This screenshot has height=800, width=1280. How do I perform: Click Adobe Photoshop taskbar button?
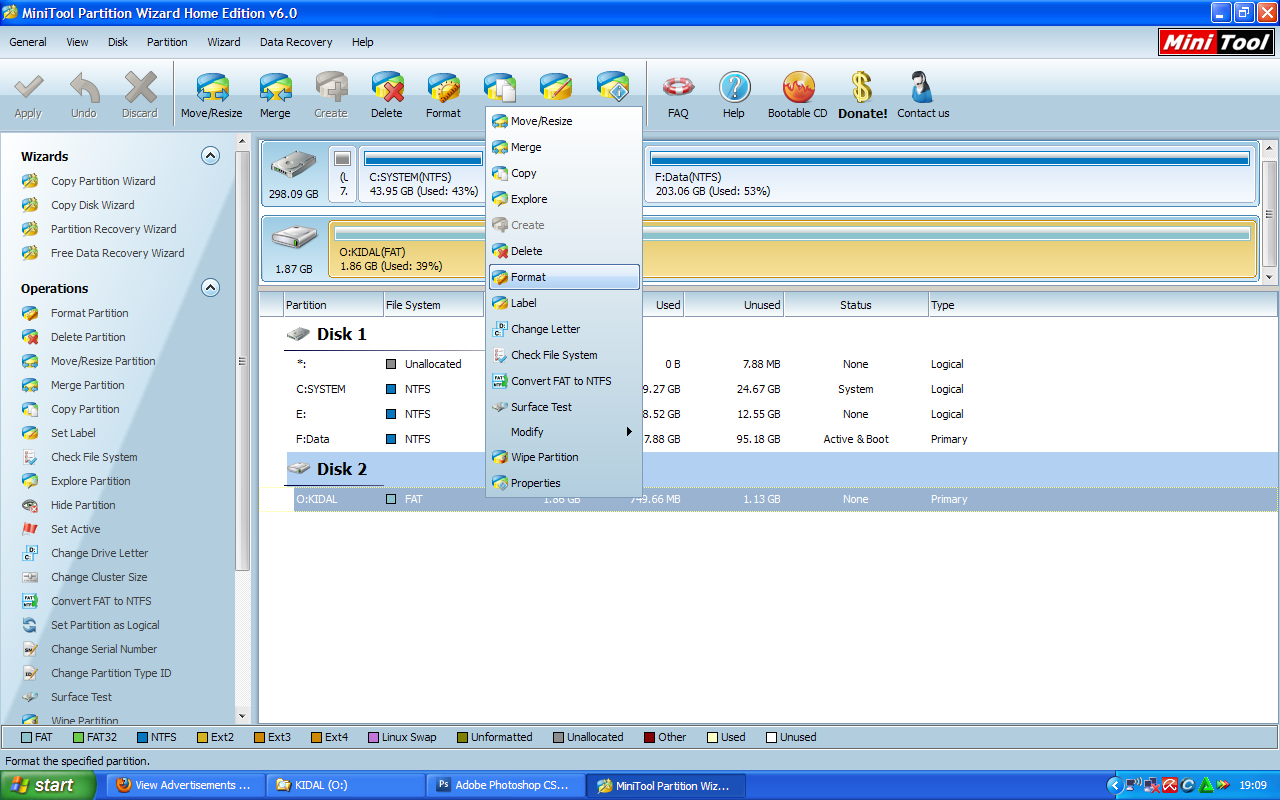506,785
